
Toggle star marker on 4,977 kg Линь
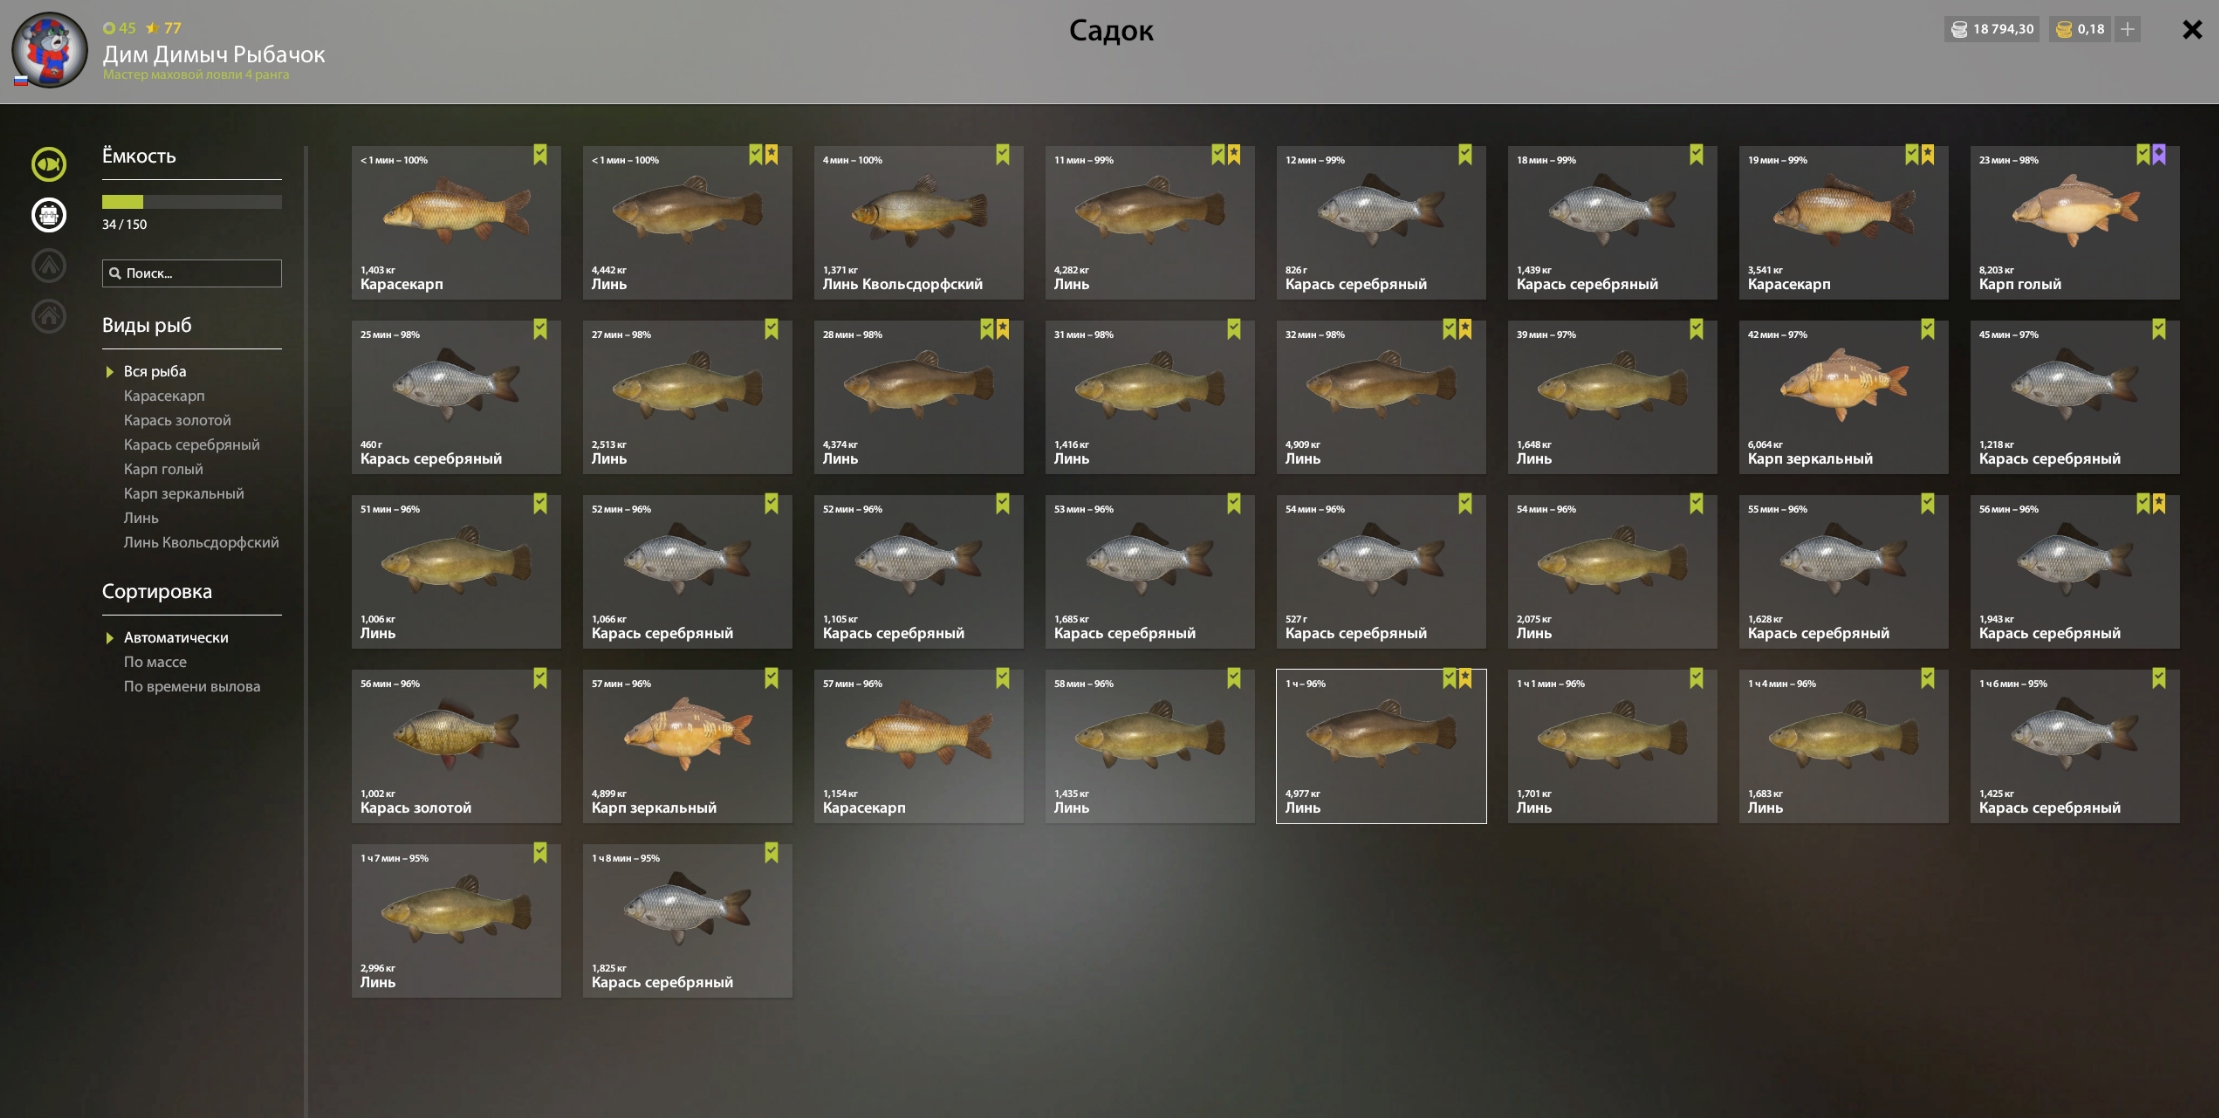tap(1465, 679)
